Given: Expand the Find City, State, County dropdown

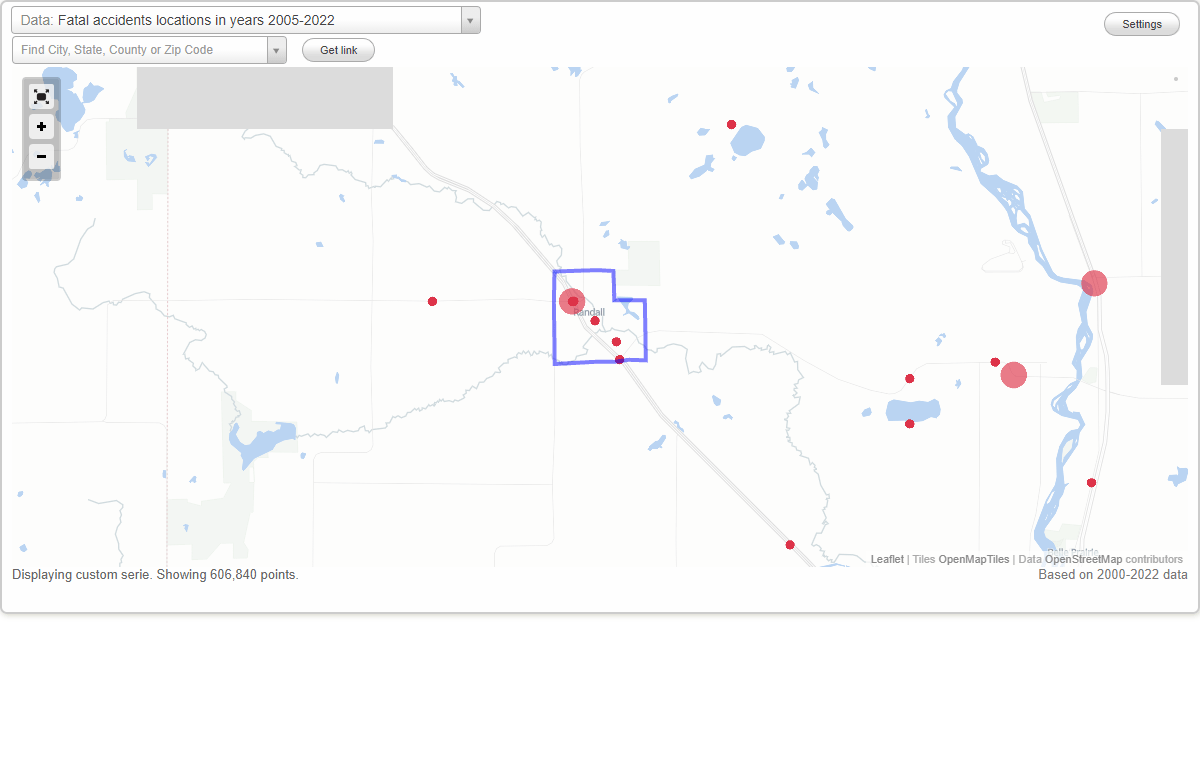Looking at the screenshot, I should pos(277,49).
